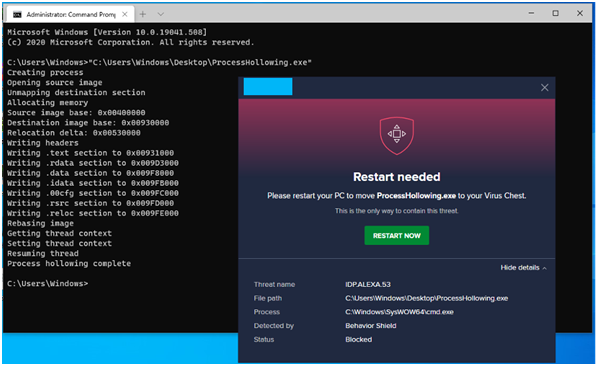Image resolution: width=598 pixels, height=366 pixels.
Task: Click the 'Process hollowing complete' output line
Action: pos(69,263)
